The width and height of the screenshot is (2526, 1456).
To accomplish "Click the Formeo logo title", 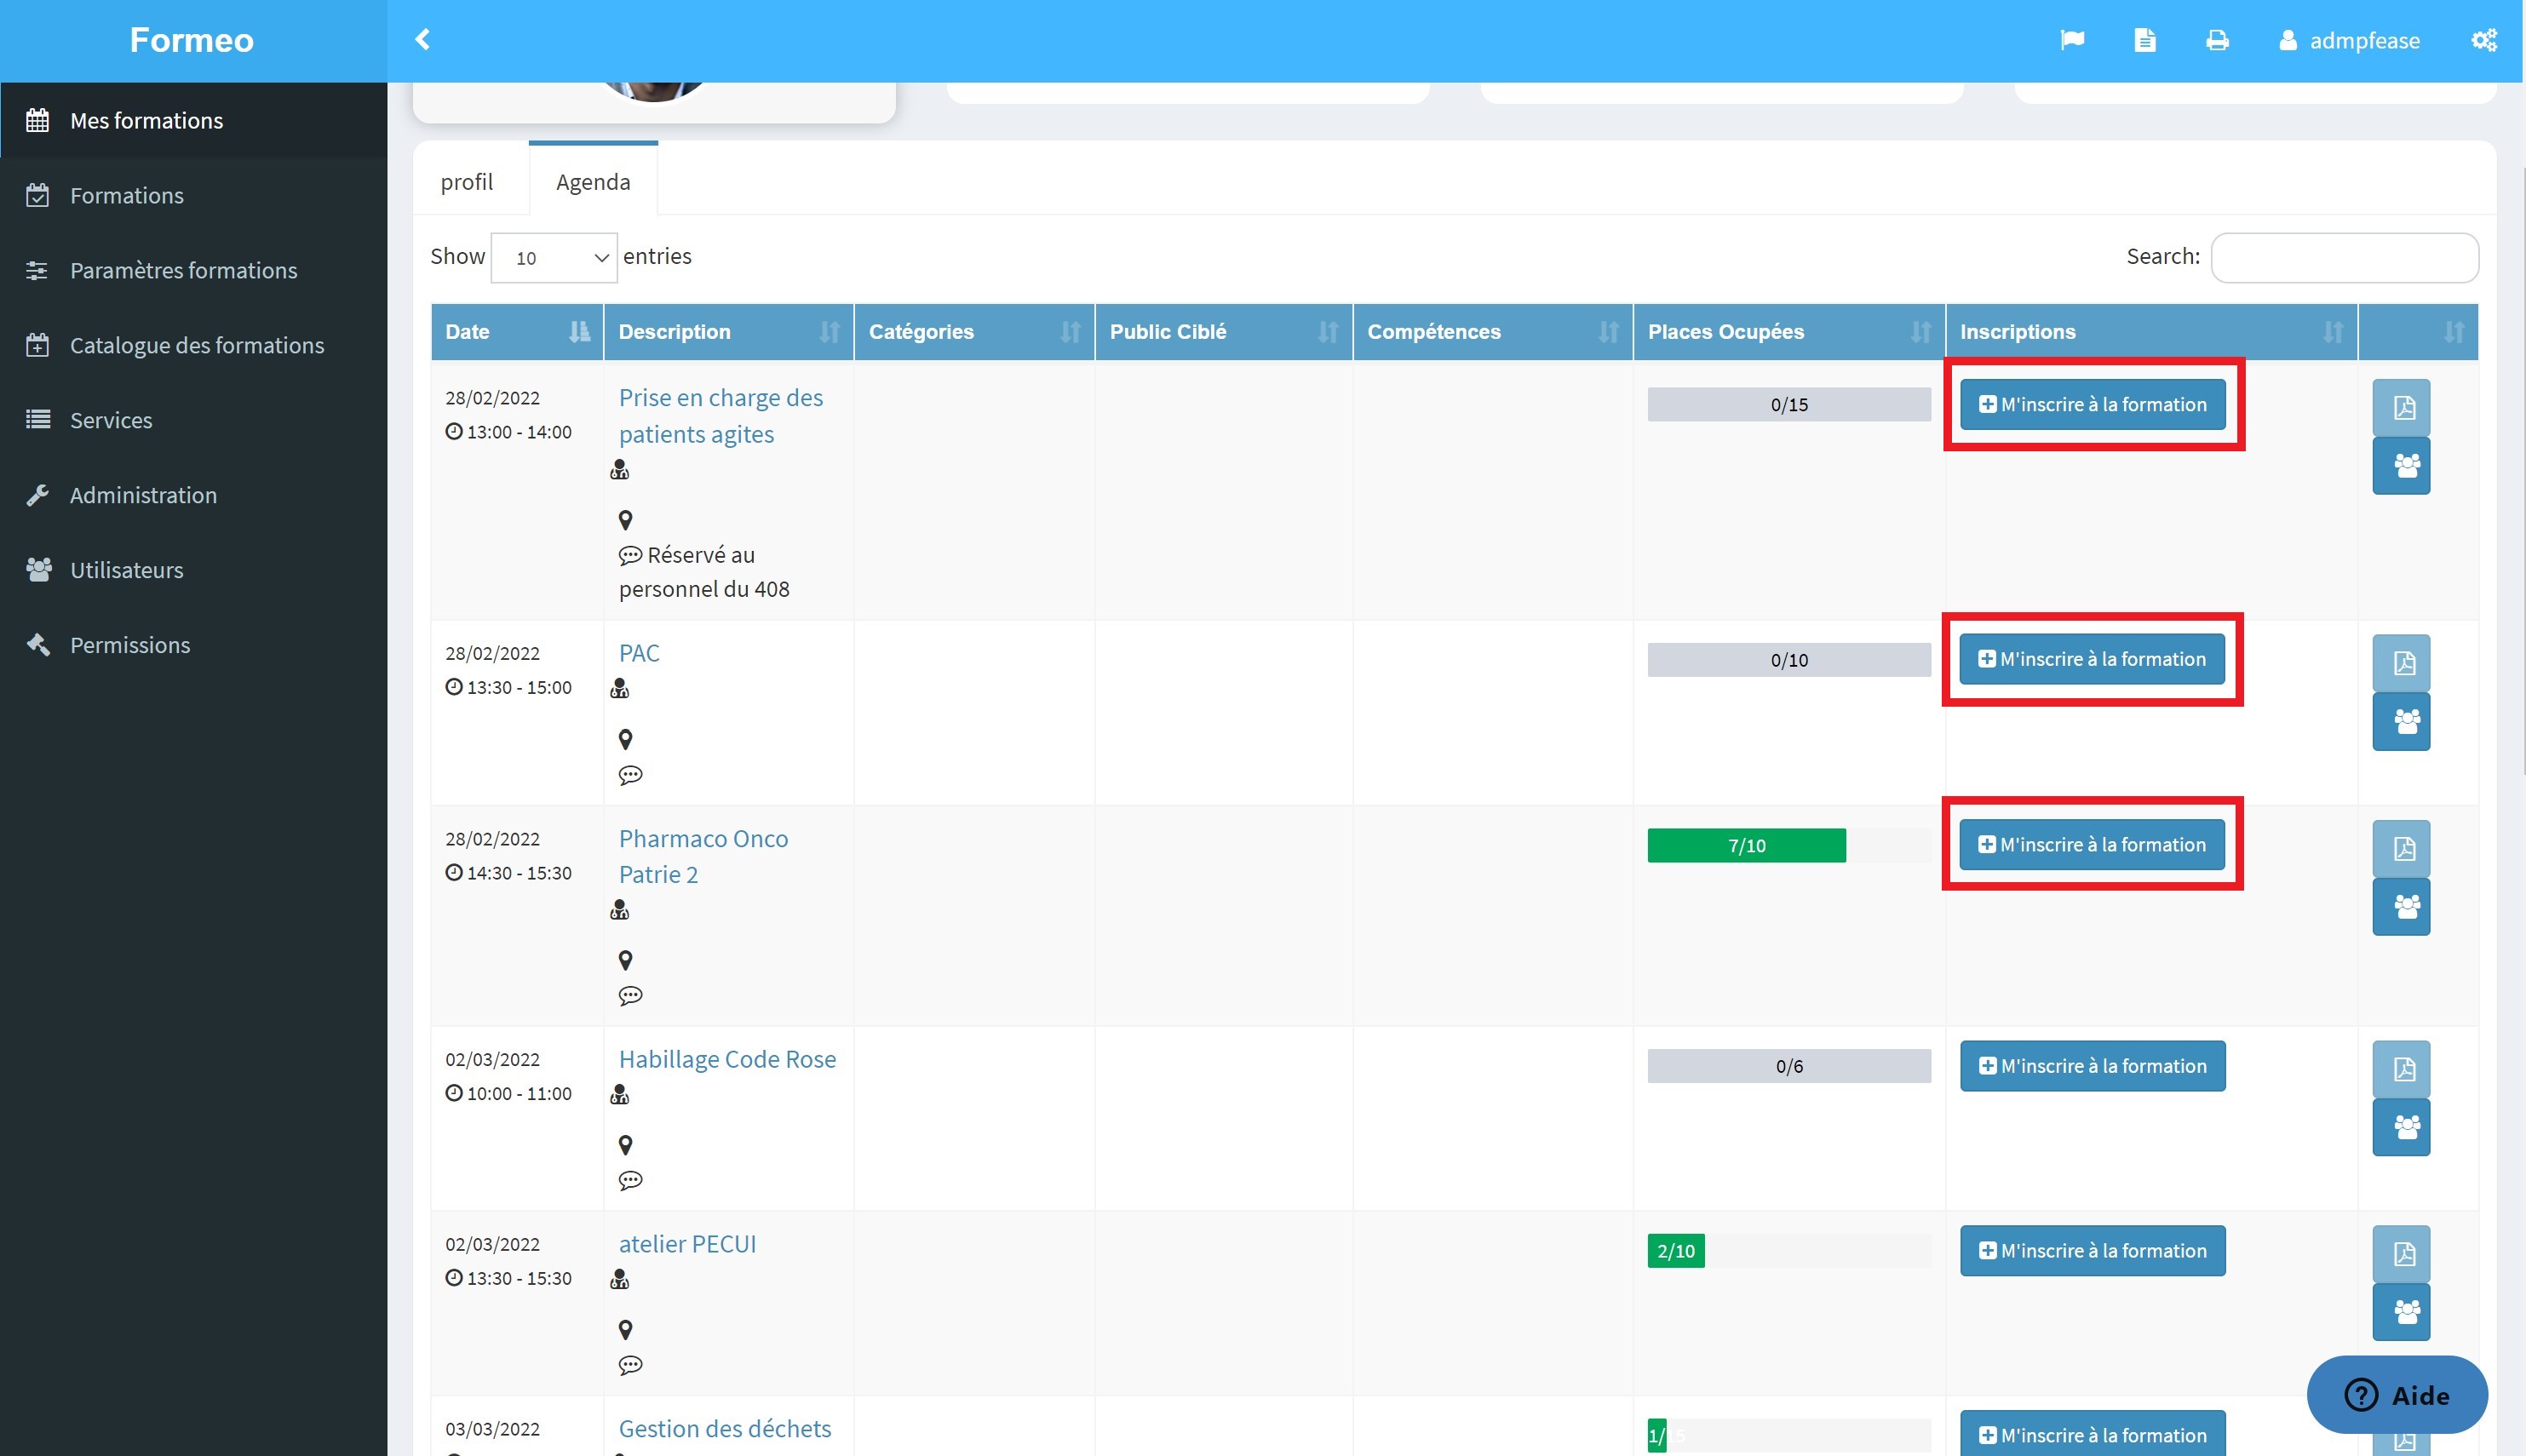I will [x=192, y=40].
